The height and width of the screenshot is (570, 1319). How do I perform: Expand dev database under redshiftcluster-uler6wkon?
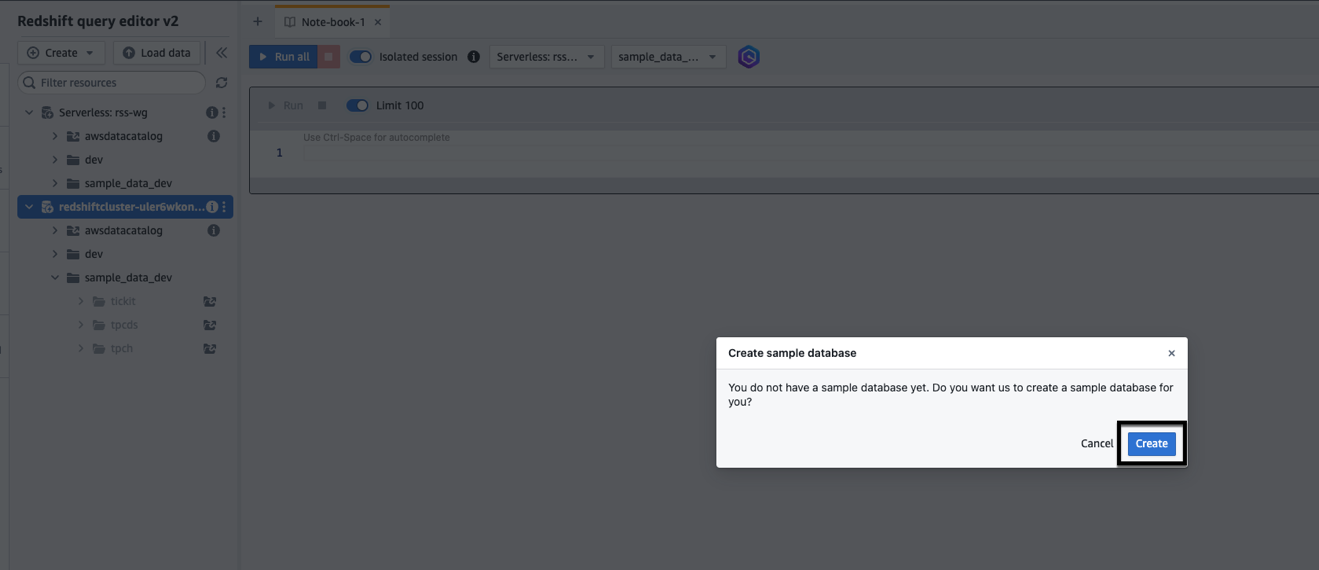[55, 254]
